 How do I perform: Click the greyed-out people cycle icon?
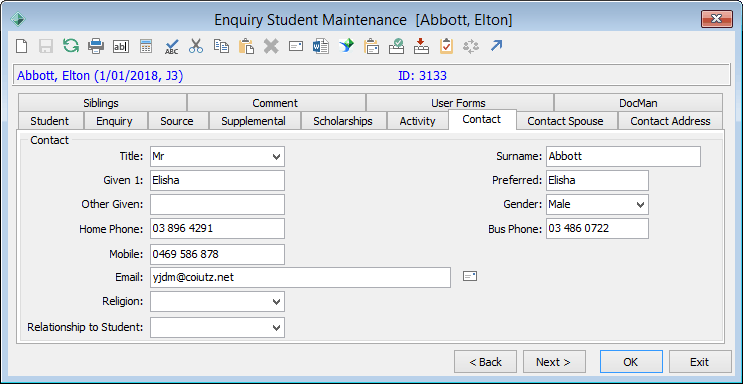pyautogui.click(x=471, y=46)
